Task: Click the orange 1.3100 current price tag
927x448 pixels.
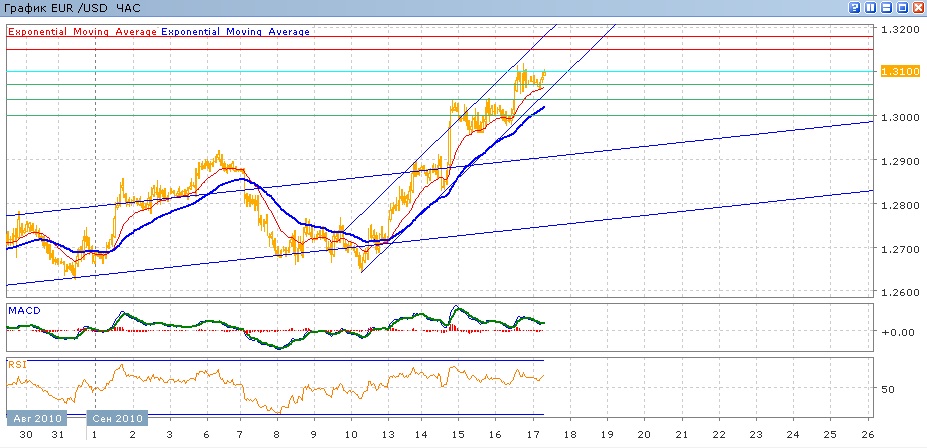Action: click(894, 72)
